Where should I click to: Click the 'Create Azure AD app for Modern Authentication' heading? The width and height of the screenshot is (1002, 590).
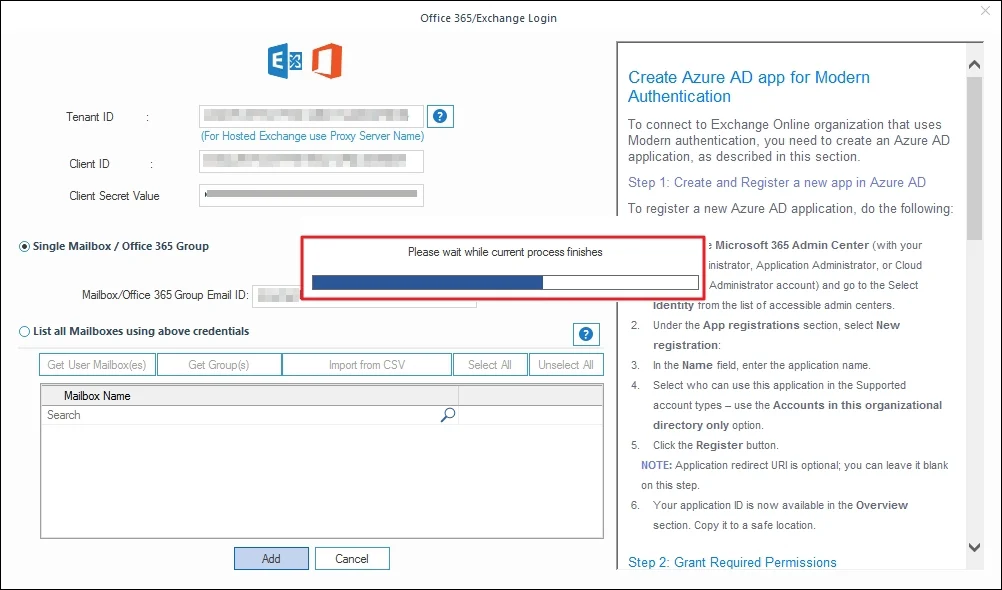[x=749, y=86]
